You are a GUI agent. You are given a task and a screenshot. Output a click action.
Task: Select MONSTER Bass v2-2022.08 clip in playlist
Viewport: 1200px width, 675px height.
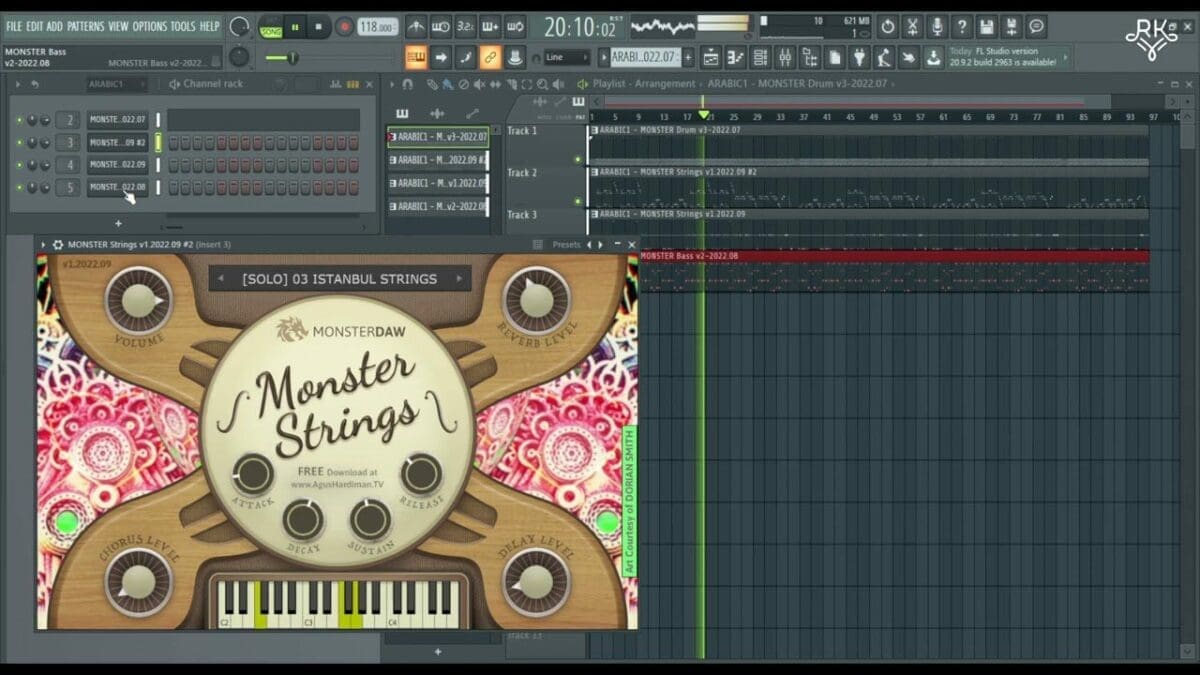click(894, 256)
